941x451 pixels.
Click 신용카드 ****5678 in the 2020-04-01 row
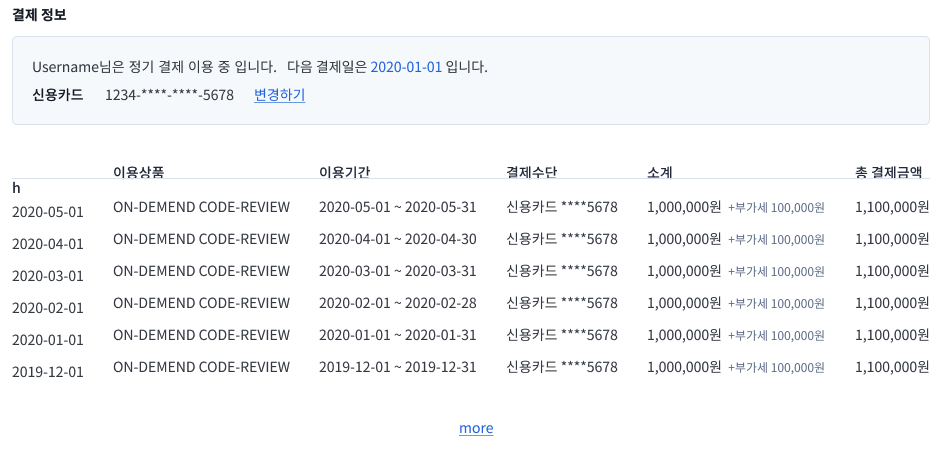coord(562,239)
